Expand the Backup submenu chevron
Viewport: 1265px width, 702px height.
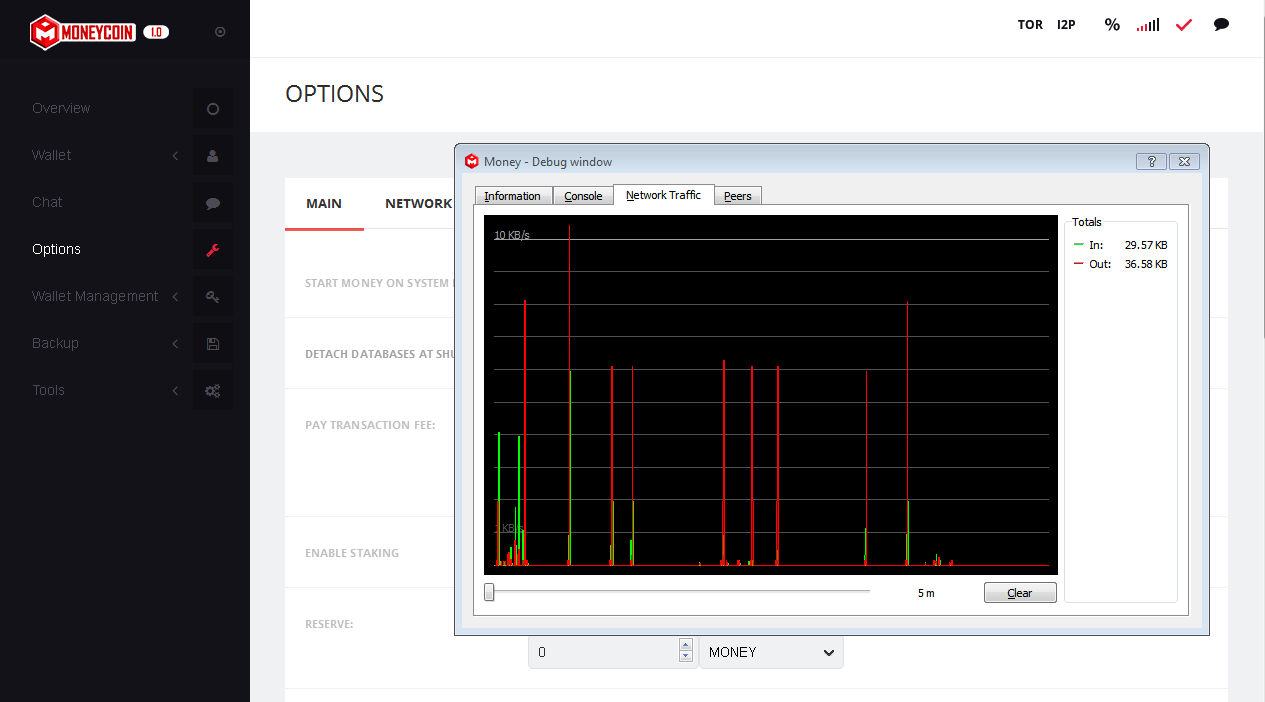[175, 344]
